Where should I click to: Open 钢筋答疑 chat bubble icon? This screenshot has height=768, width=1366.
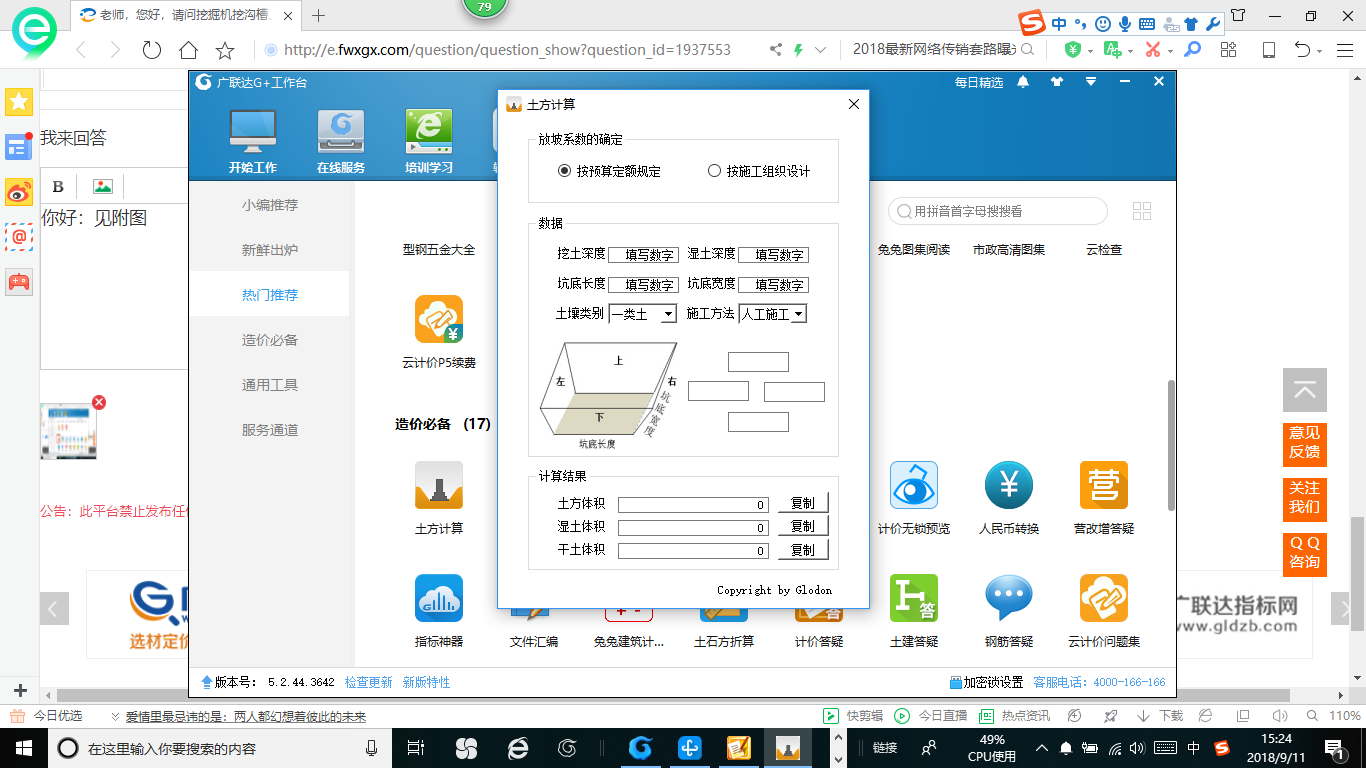click(1009, 599)
